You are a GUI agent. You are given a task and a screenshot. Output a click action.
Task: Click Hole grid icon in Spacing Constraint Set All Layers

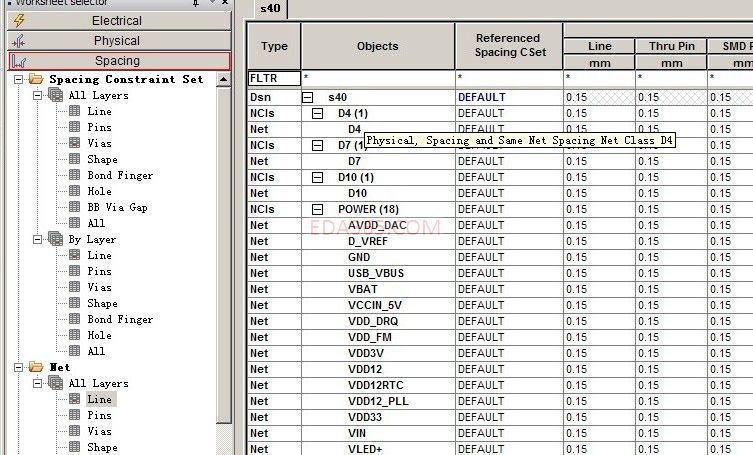pyautogui.click(x=74, y=191)
